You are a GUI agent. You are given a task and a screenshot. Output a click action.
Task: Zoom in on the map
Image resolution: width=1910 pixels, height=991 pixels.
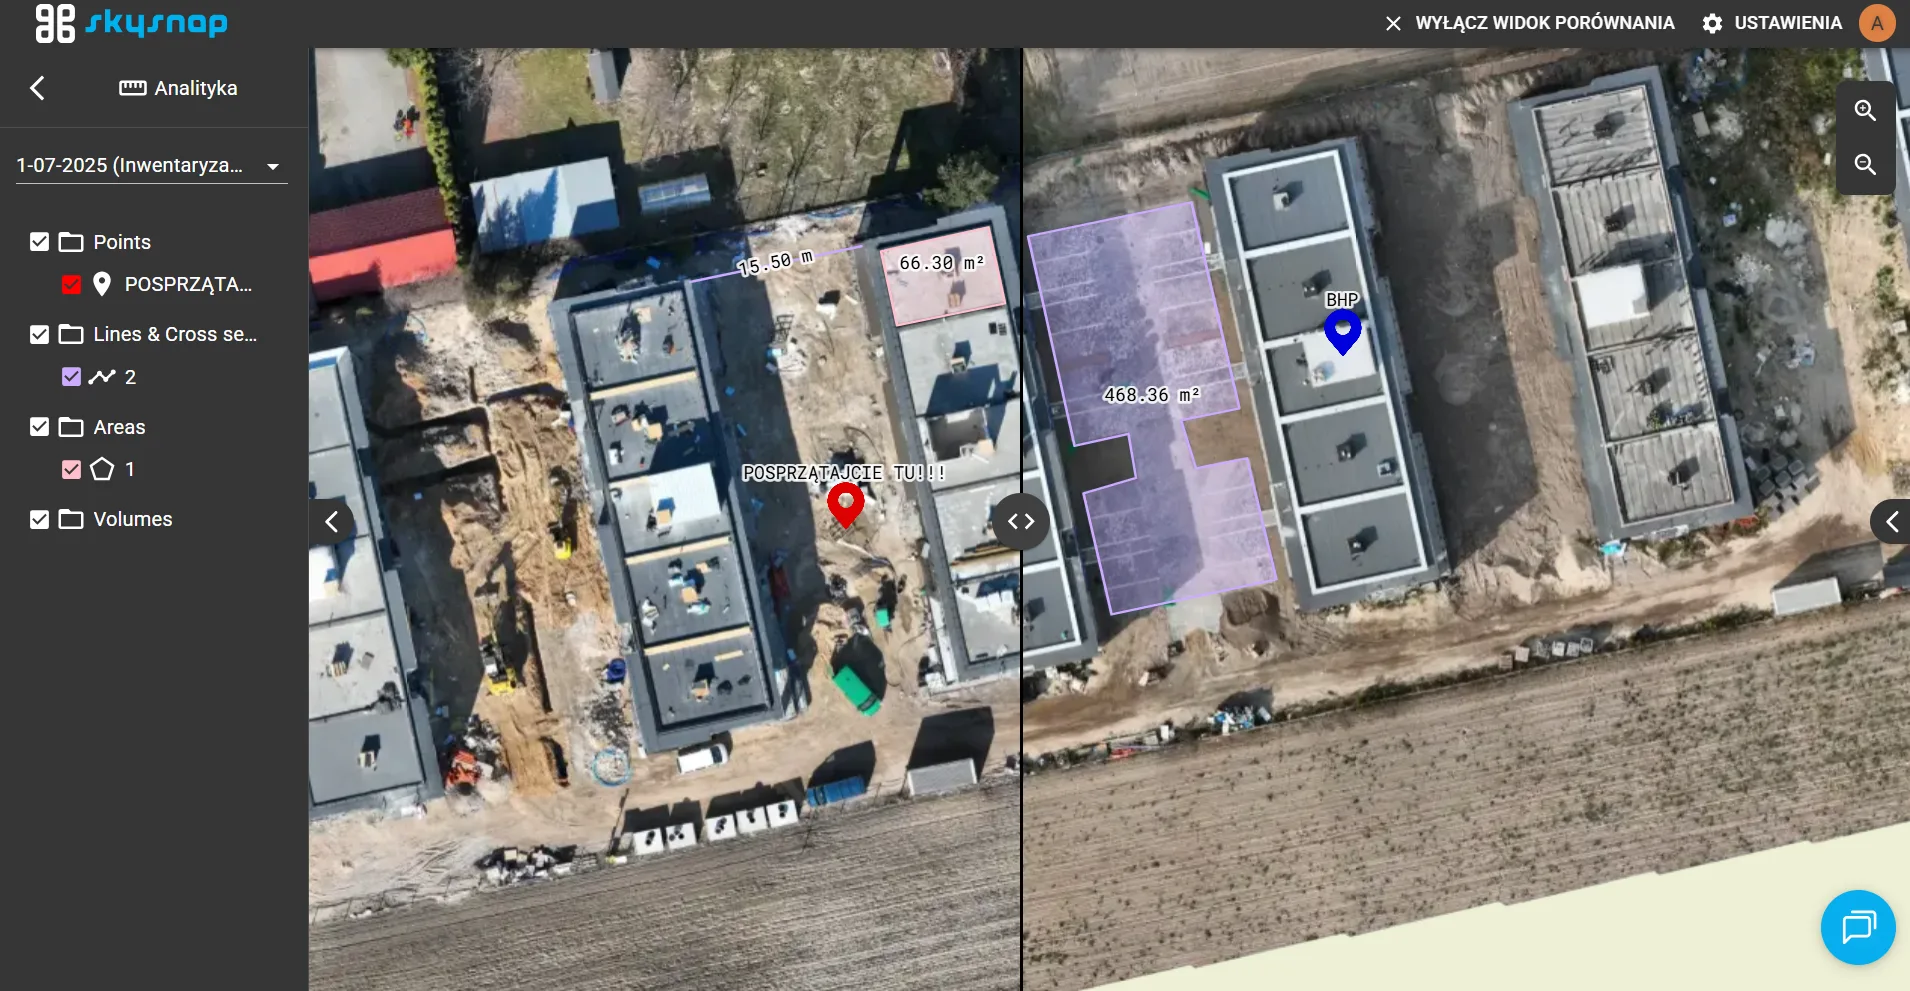1865,111
